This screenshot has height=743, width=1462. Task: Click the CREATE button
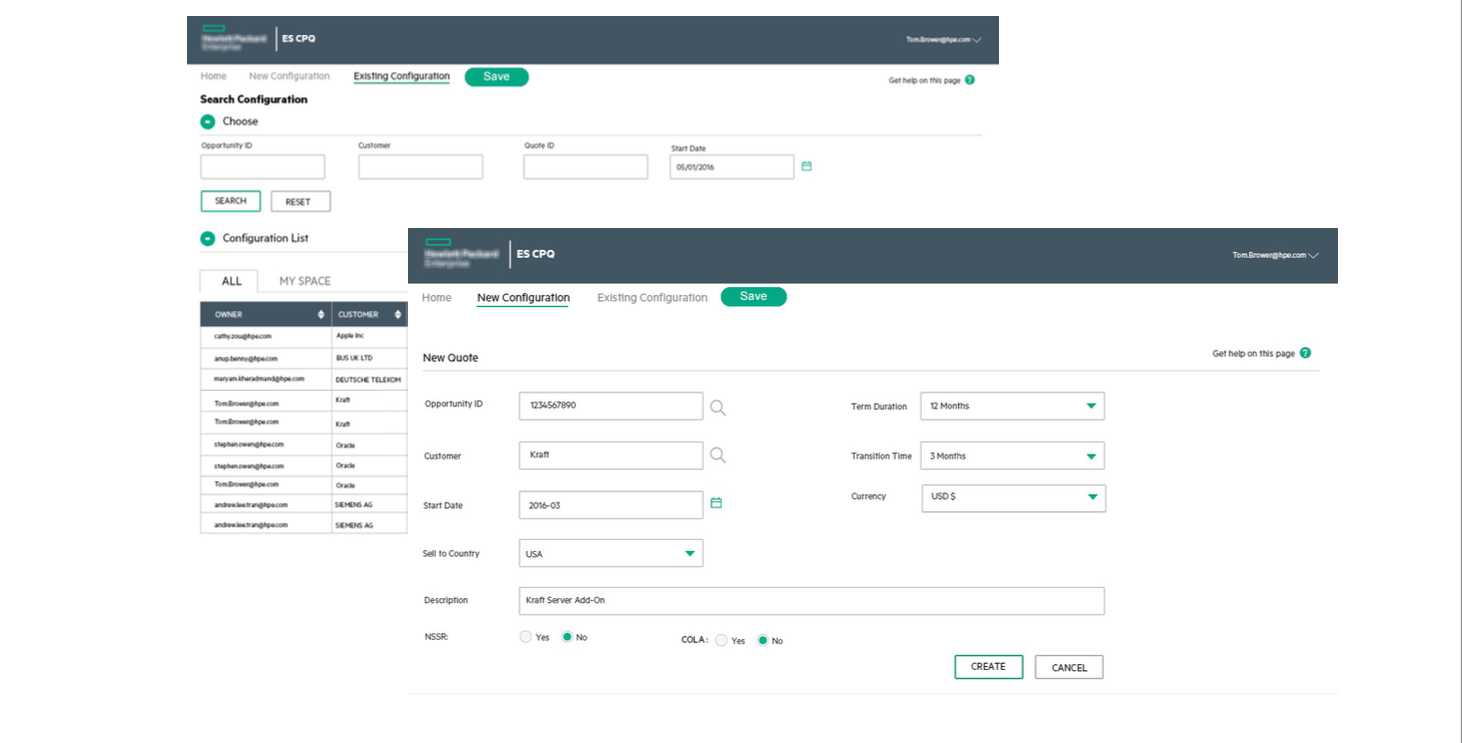pyautogui.click(x=989, y=667)
